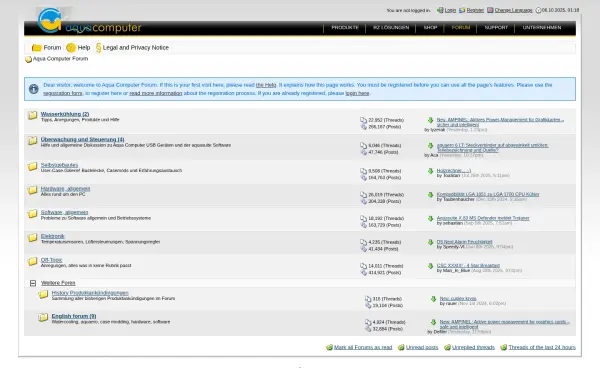Click the Change Language flag icon
This screenshot has height=375, width=600.
pos(490,10)
